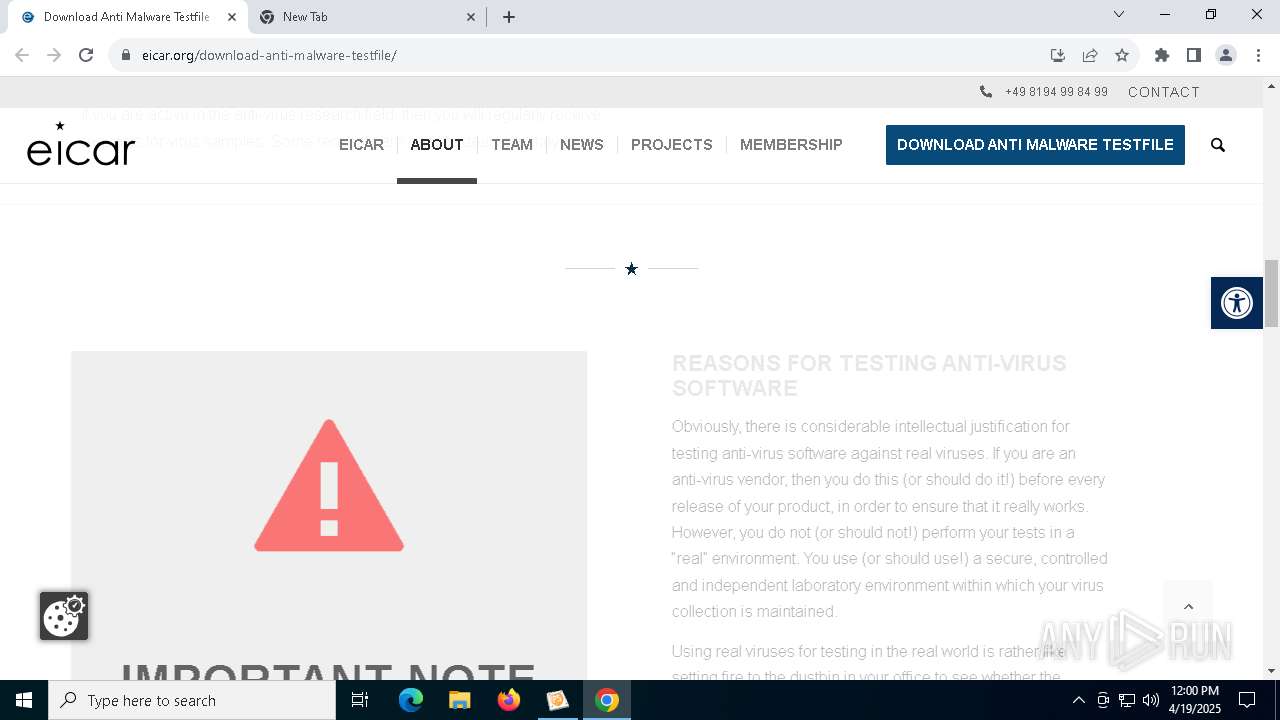Open the Chrome profile avatar

(1226, 55)
